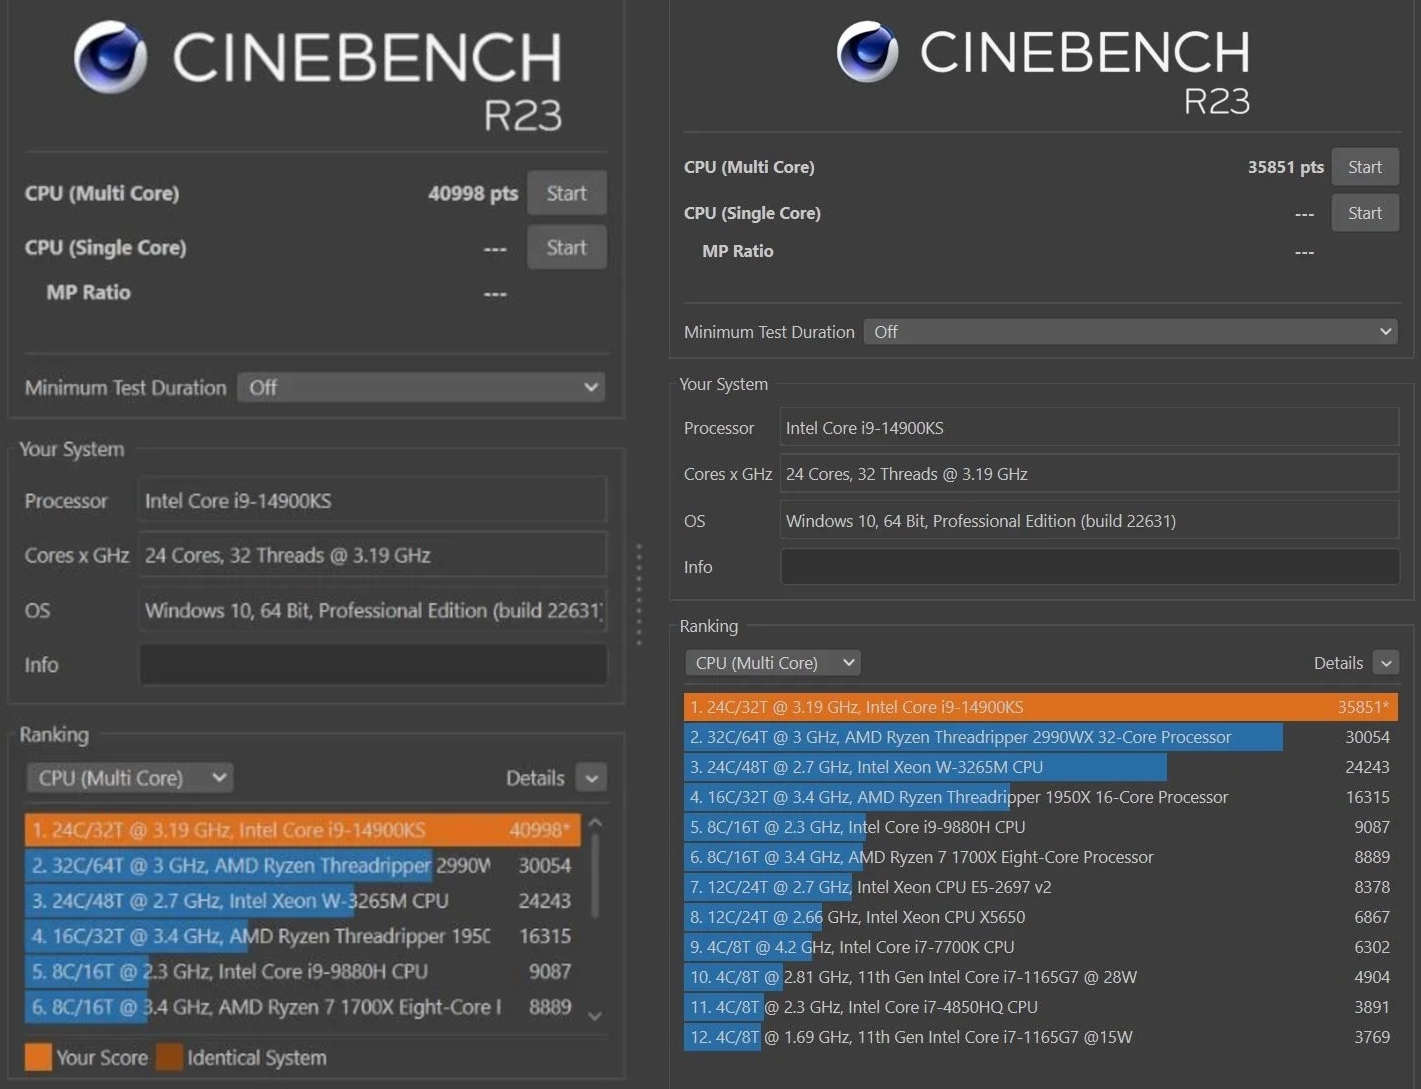
Task: Expand the Details dropdown arrow in the right window
Action: tap(1386, 663)
